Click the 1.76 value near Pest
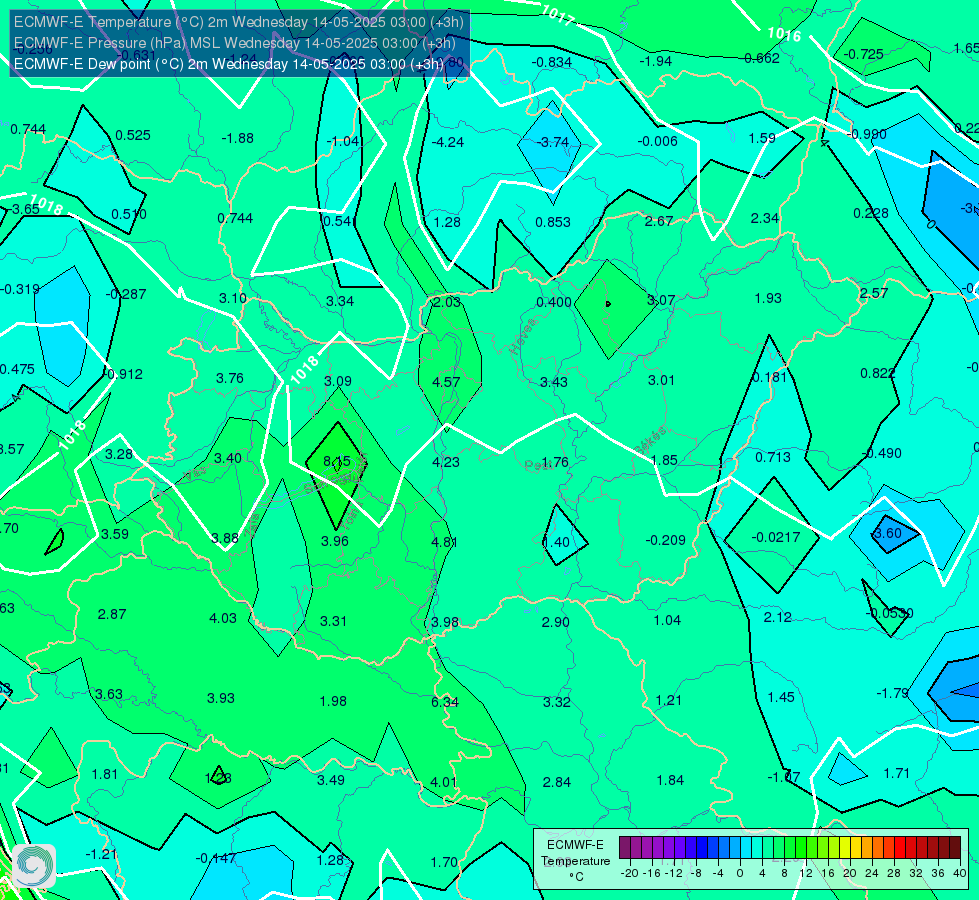Viewport: 979px width, 900px height. [x=555, y=462]
